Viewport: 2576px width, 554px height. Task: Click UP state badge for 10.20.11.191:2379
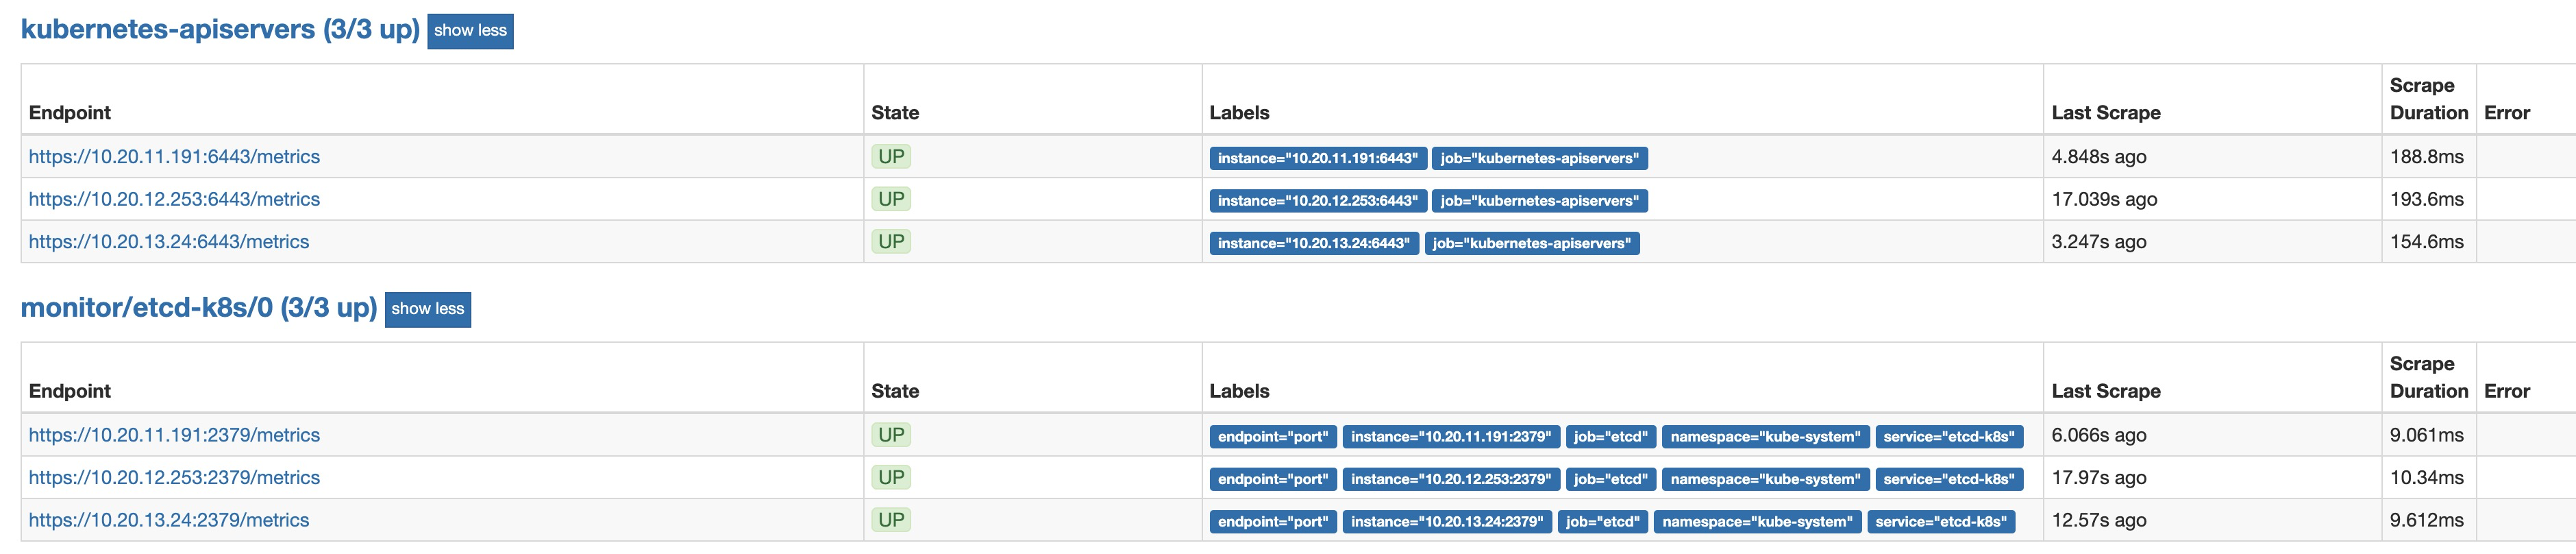[x=891, y=435]
